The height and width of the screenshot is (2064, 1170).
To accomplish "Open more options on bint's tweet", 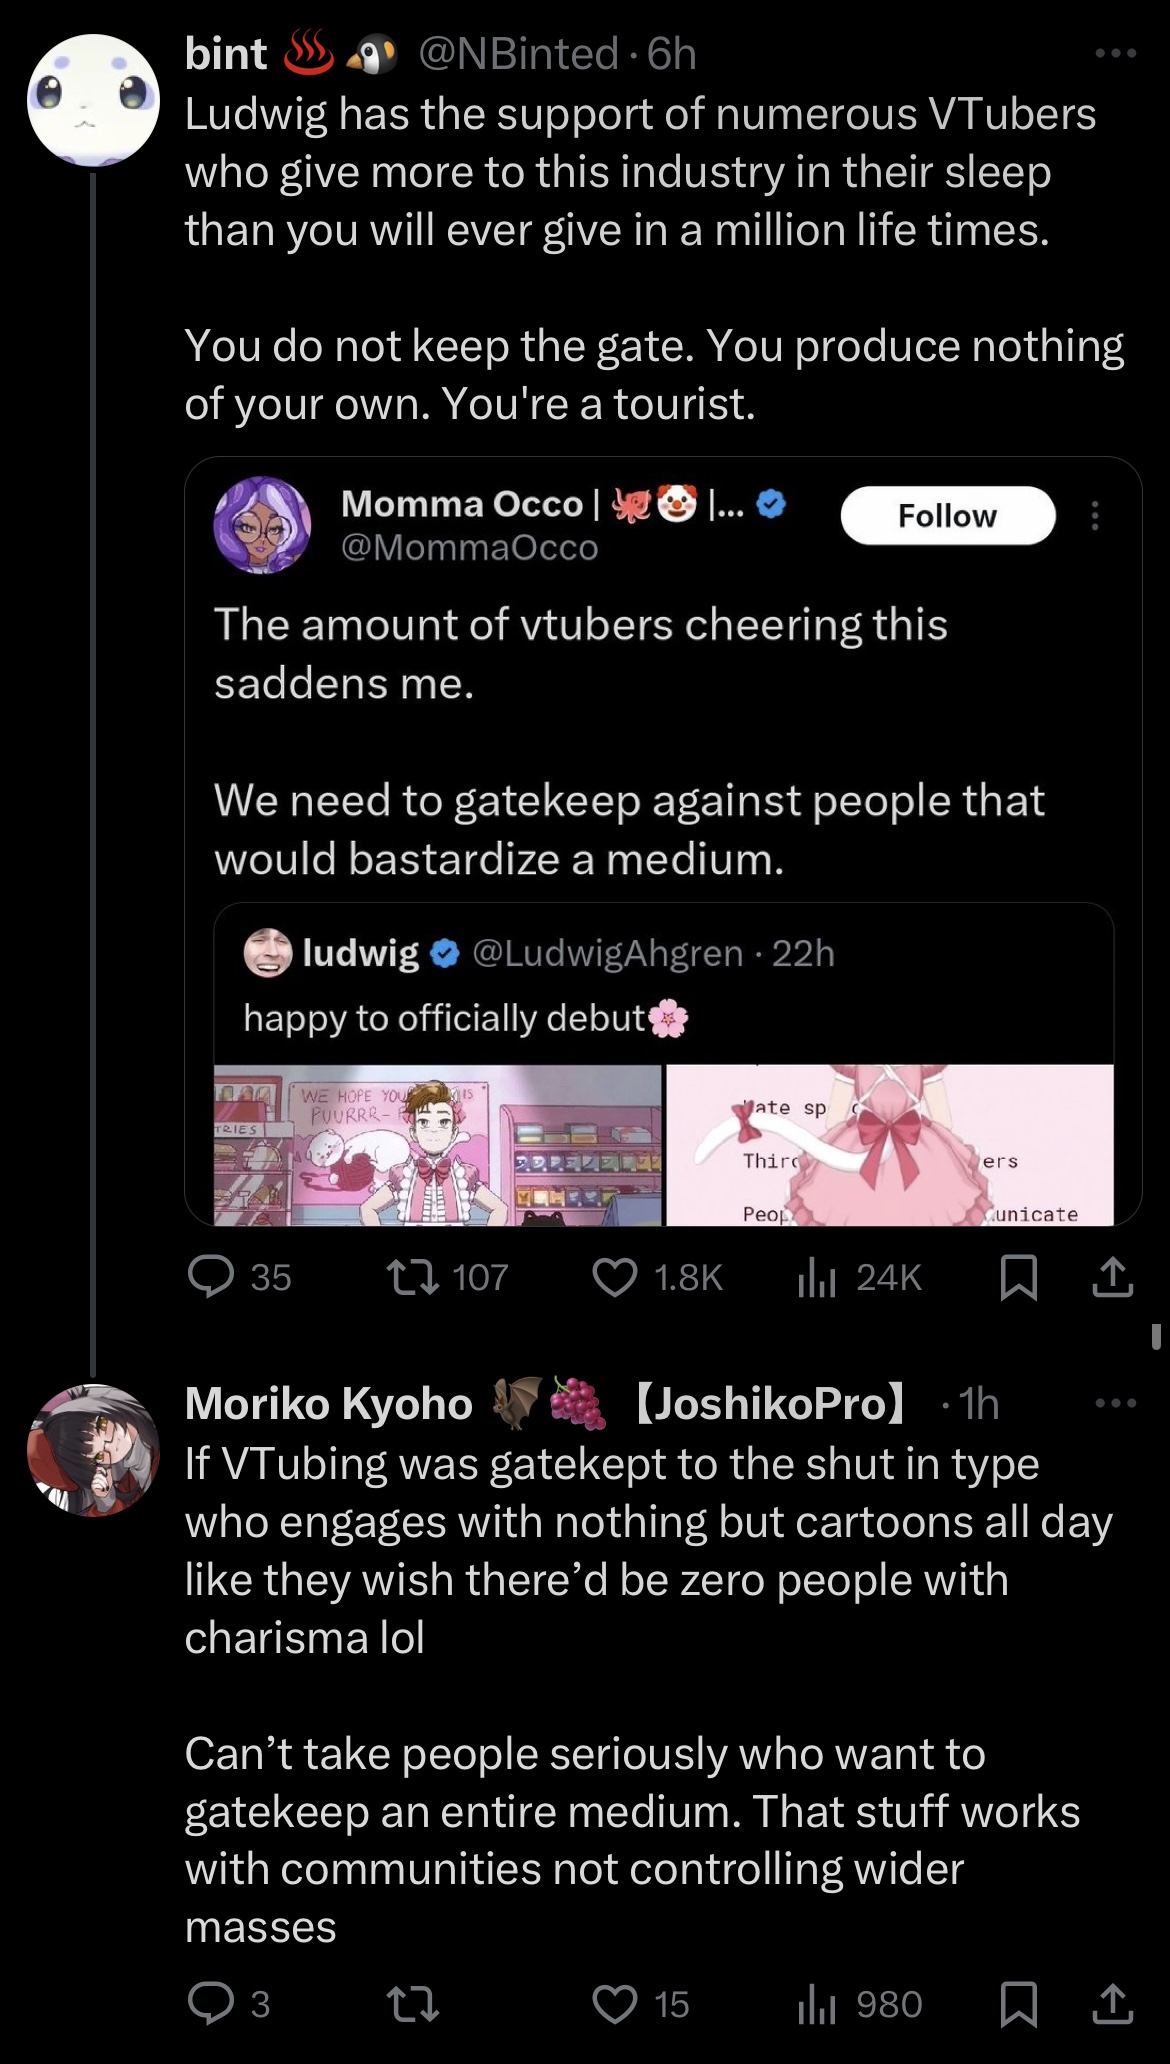I will [1116, 53].
